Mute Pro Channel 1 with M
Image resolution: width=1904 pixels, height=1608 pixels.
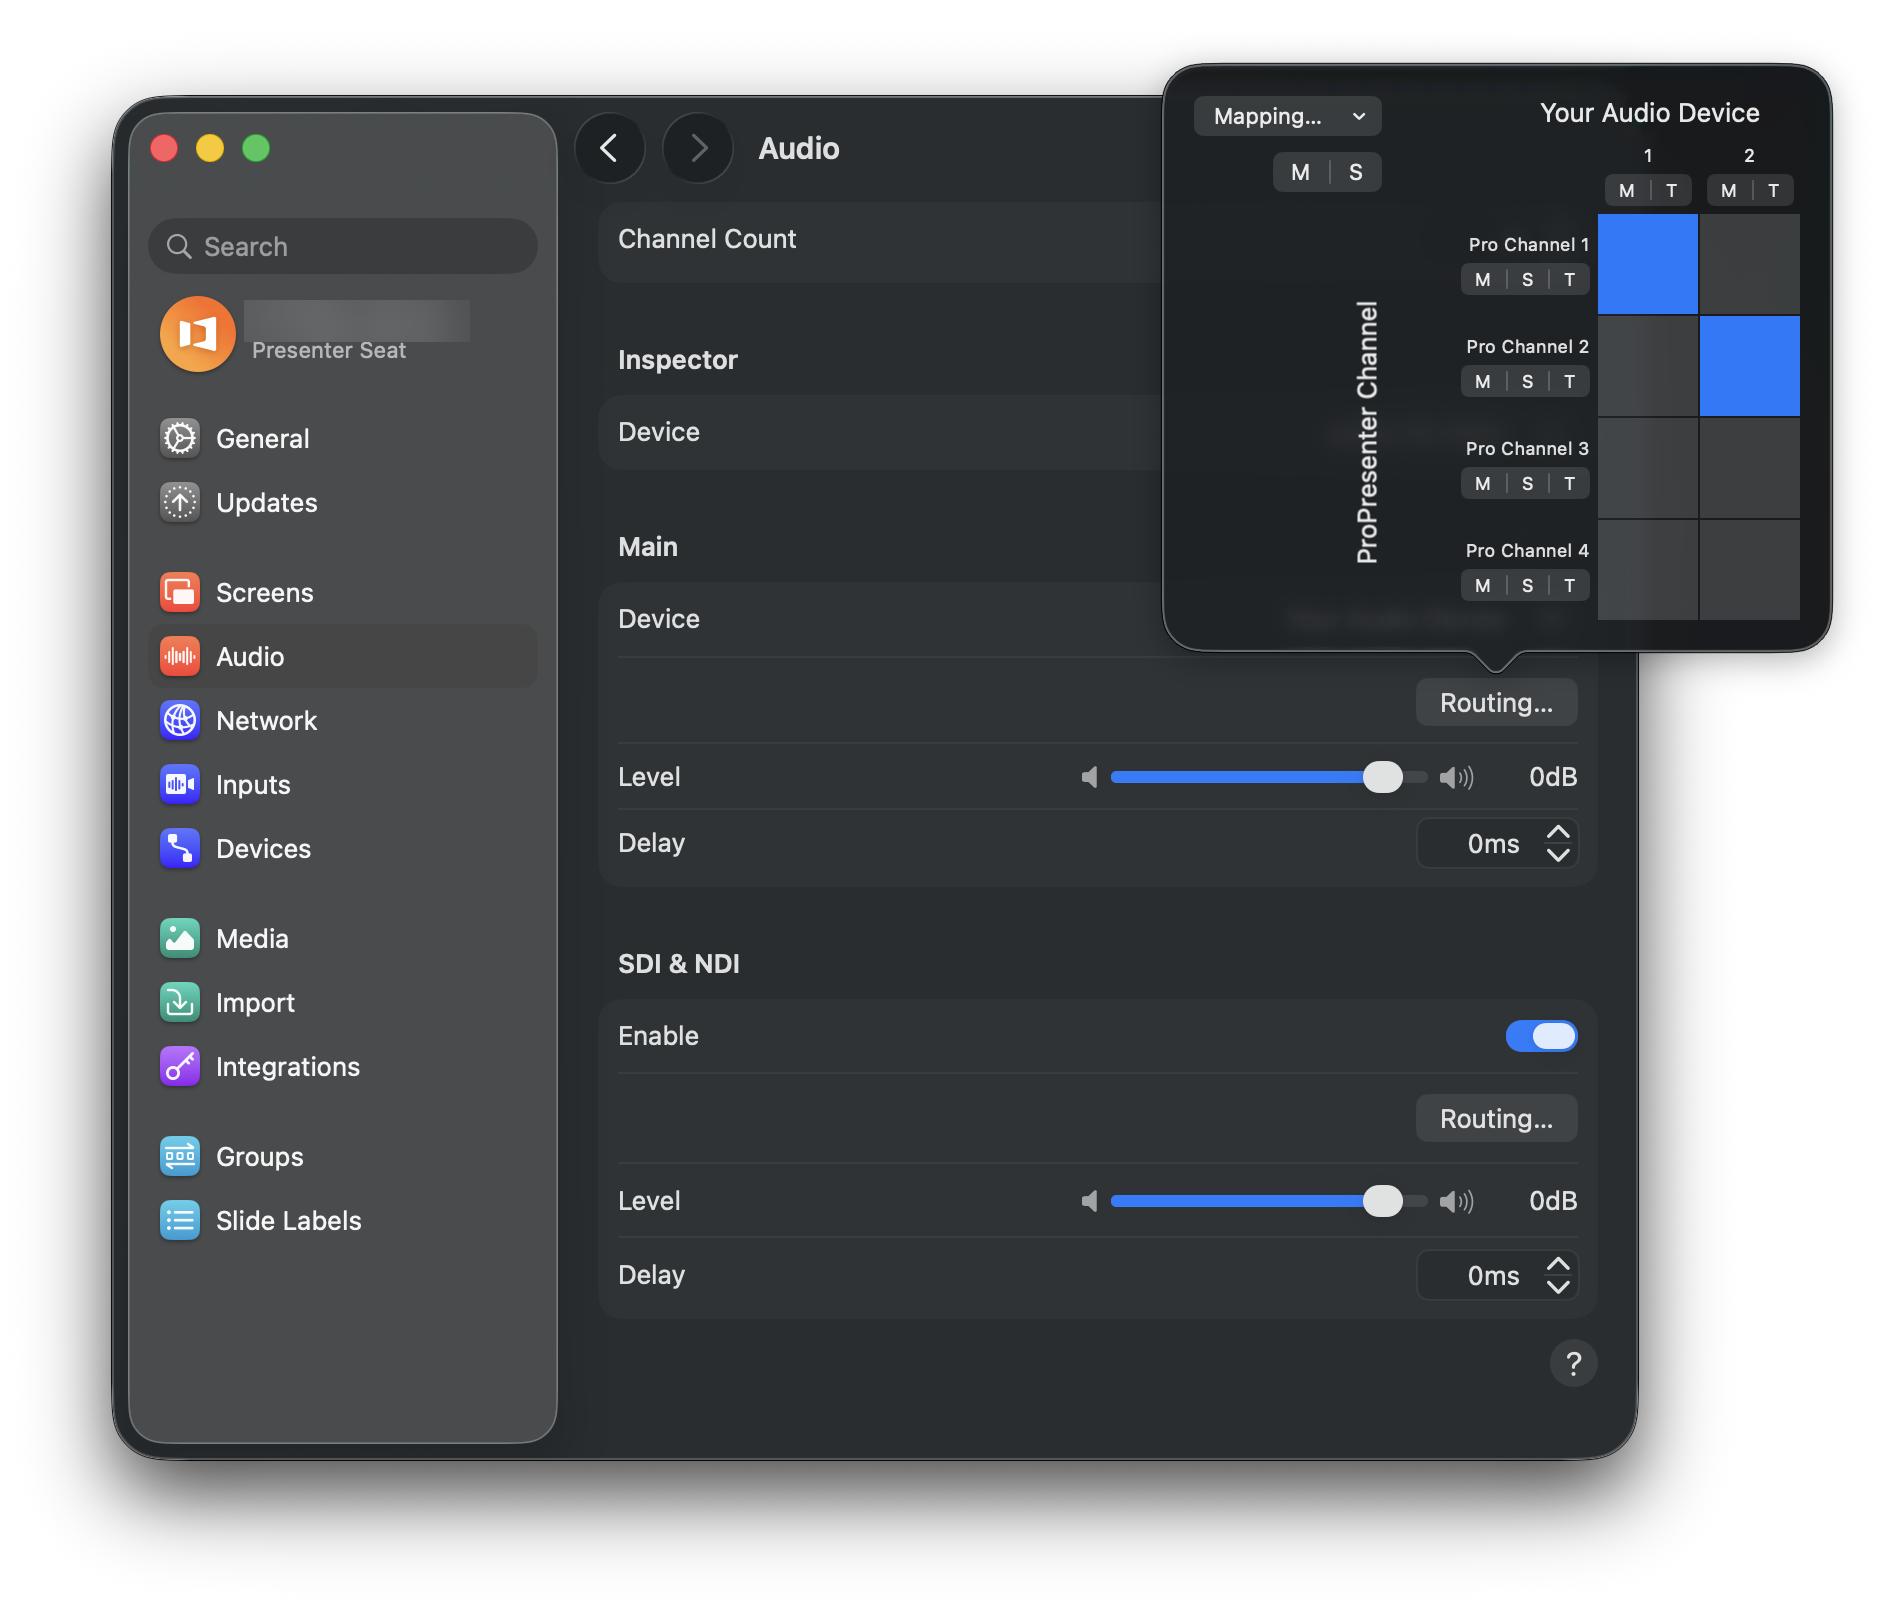point(1483,280)
